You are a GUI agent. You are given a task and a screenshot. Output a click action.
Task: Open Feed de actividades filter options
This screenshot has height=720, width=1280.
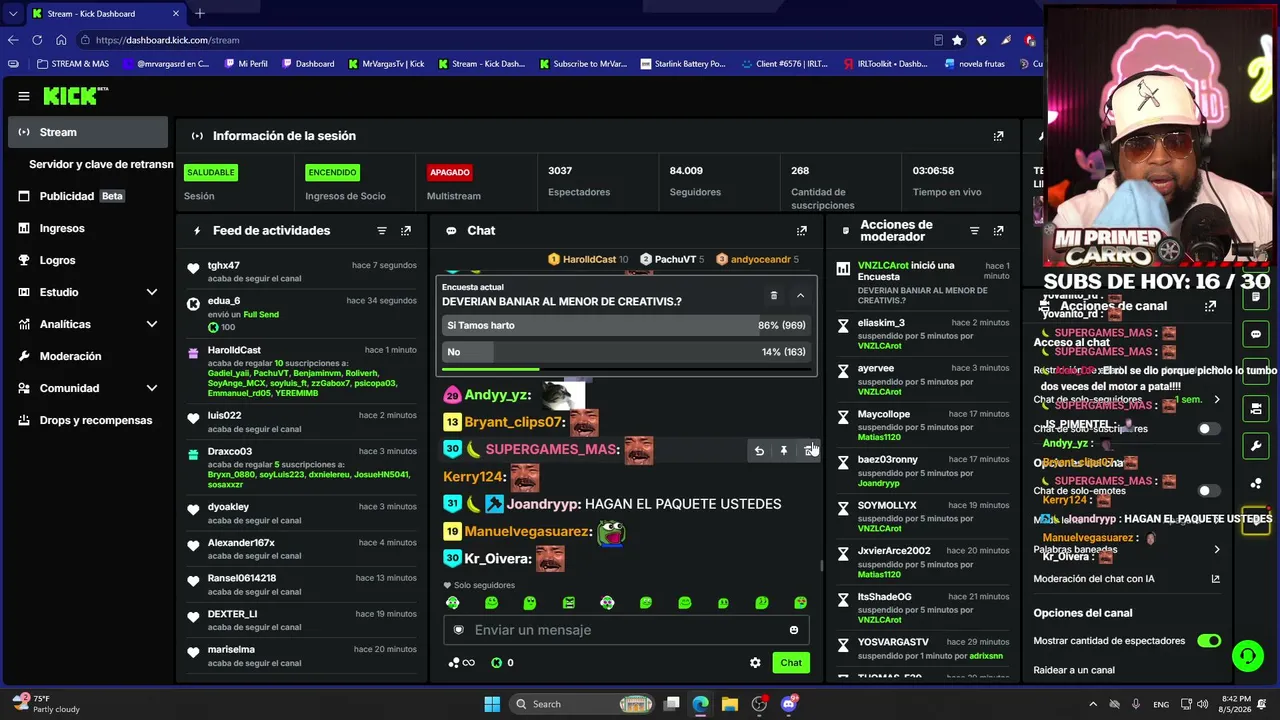coord(382,231)
